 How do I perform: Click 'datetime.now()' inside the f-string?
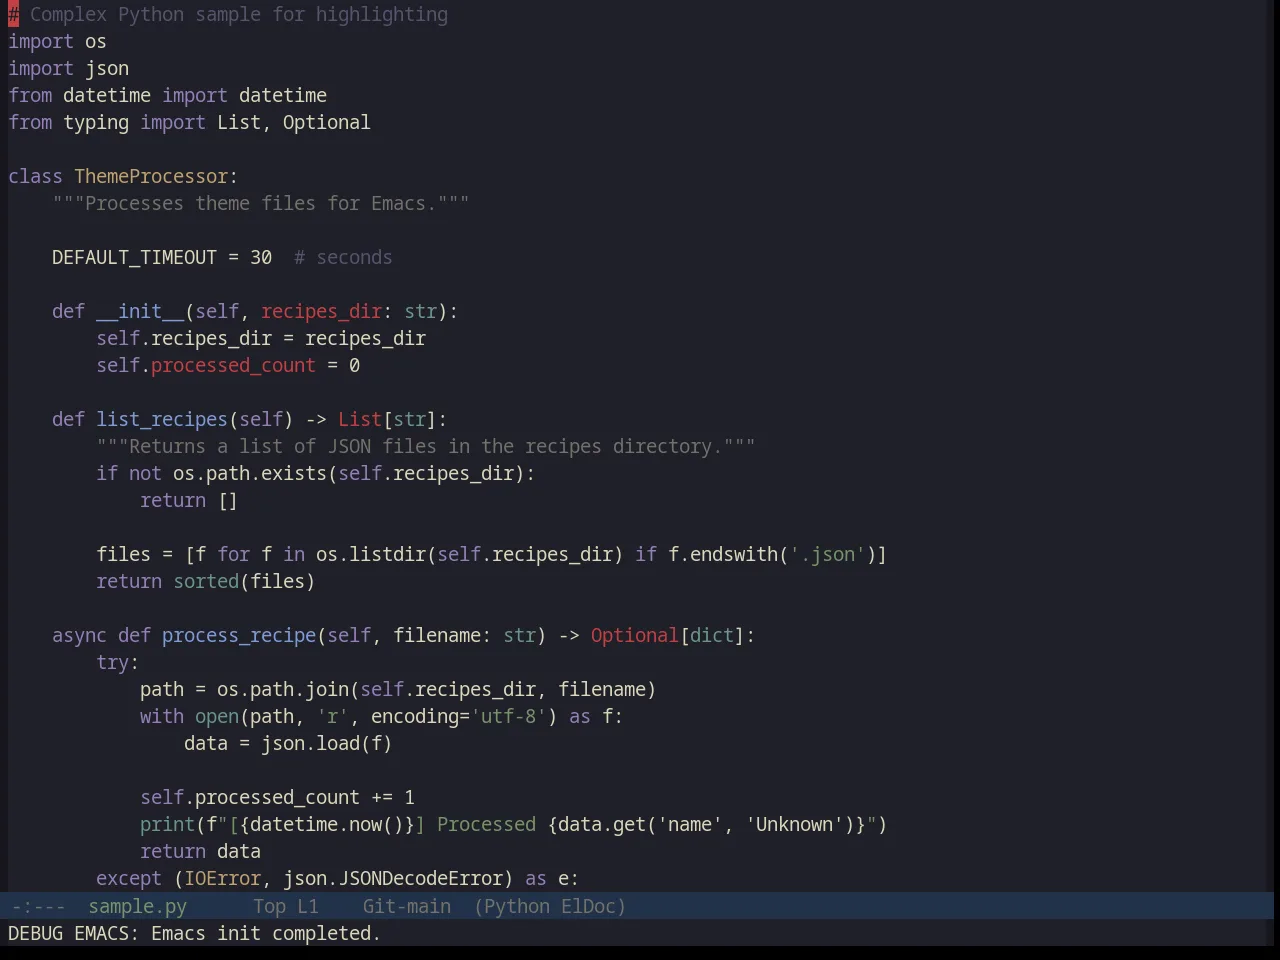327,824
